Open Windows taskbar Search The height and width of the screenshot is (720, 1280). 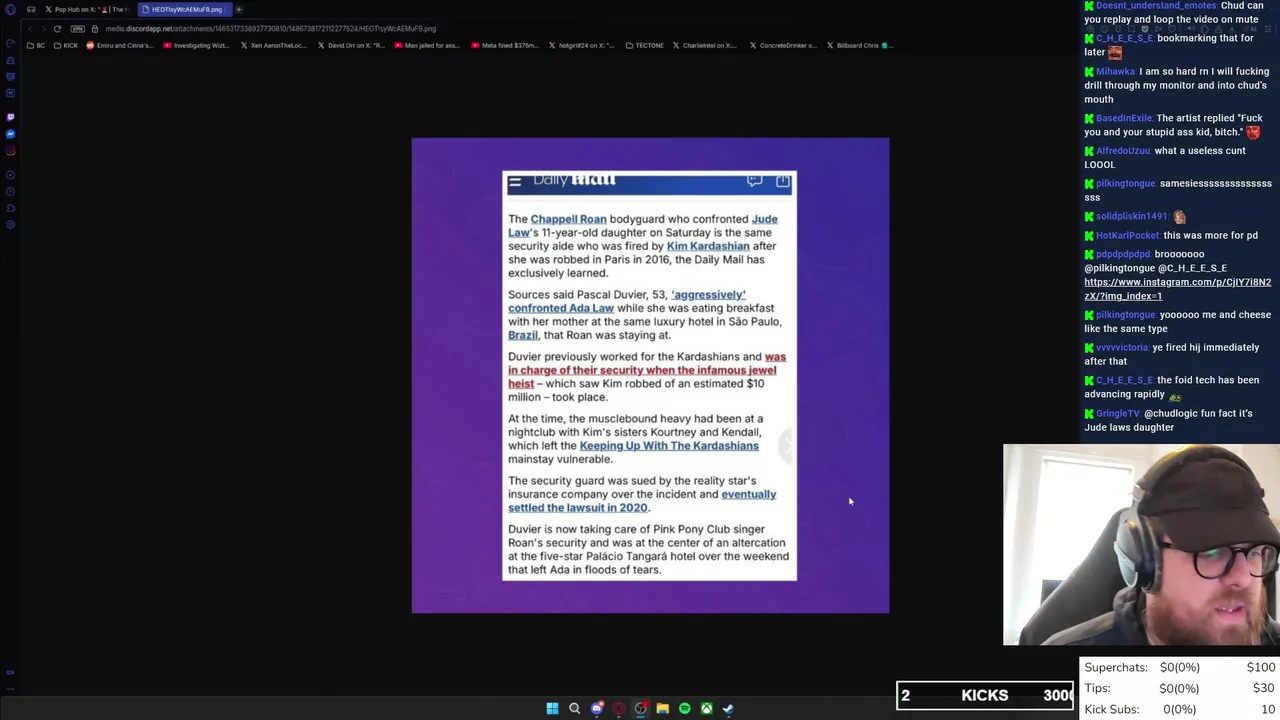pos(574,708)
